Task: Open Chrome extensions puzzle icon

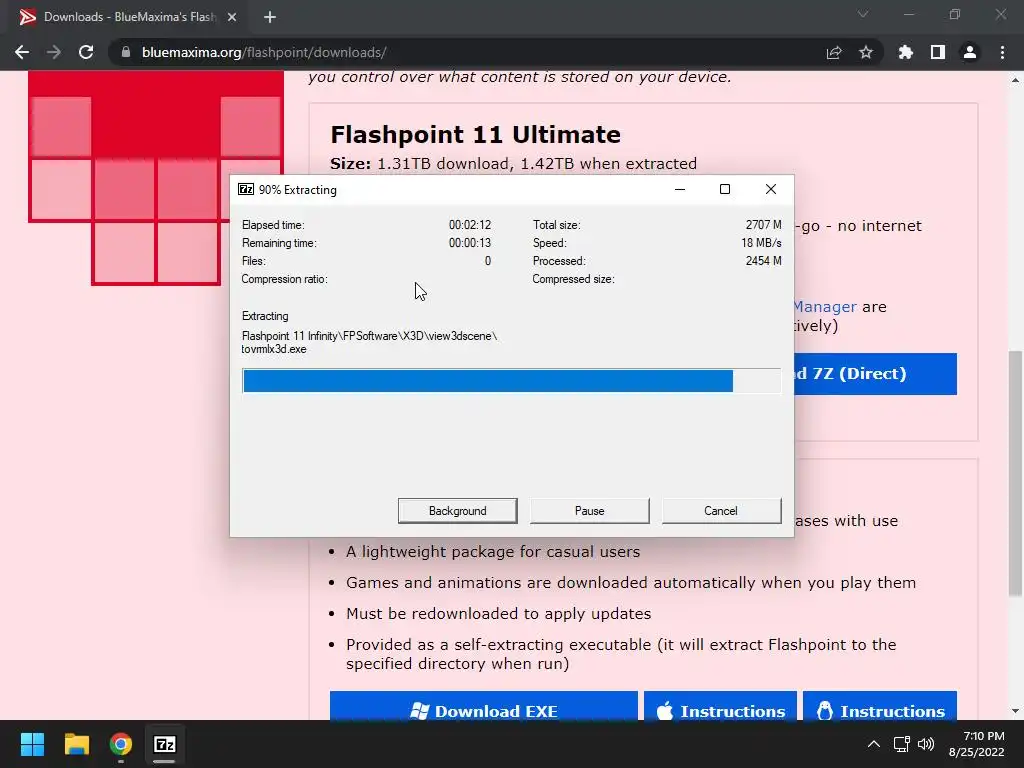Action: pyautogui.click(x=905, y=52)
